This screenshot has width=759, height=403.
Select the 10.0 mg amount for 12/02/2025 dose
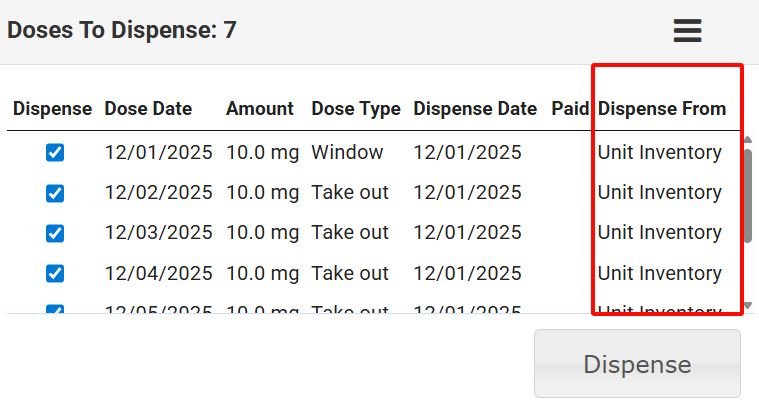pos(262,193)
